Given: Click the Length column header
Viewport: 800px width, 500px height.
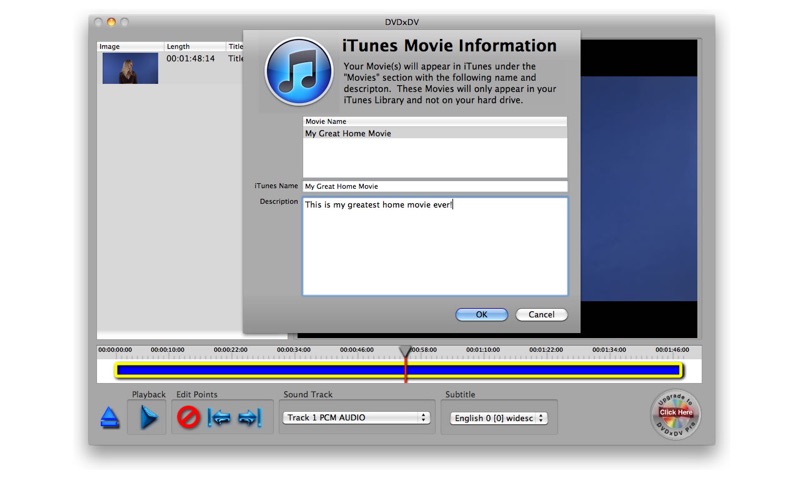Looking at the screenshot, I should point(195,46).
